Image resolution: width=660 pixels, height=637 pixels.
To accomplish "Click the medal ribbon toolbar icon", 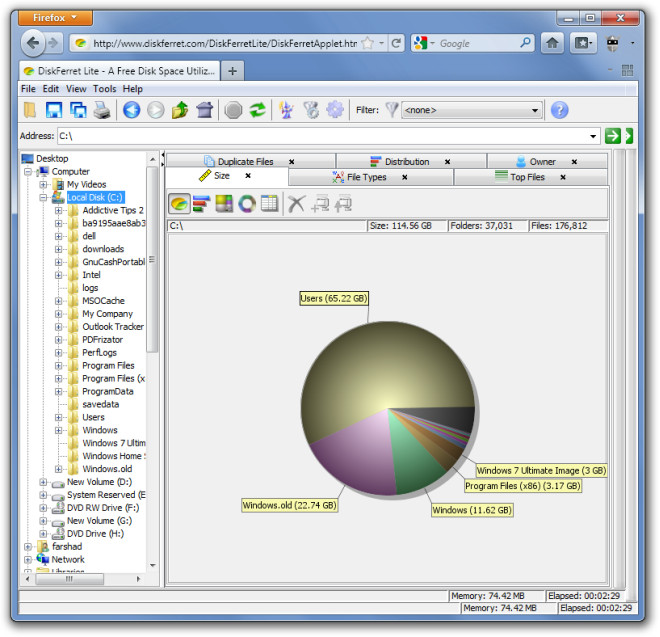I will point(311,110).
